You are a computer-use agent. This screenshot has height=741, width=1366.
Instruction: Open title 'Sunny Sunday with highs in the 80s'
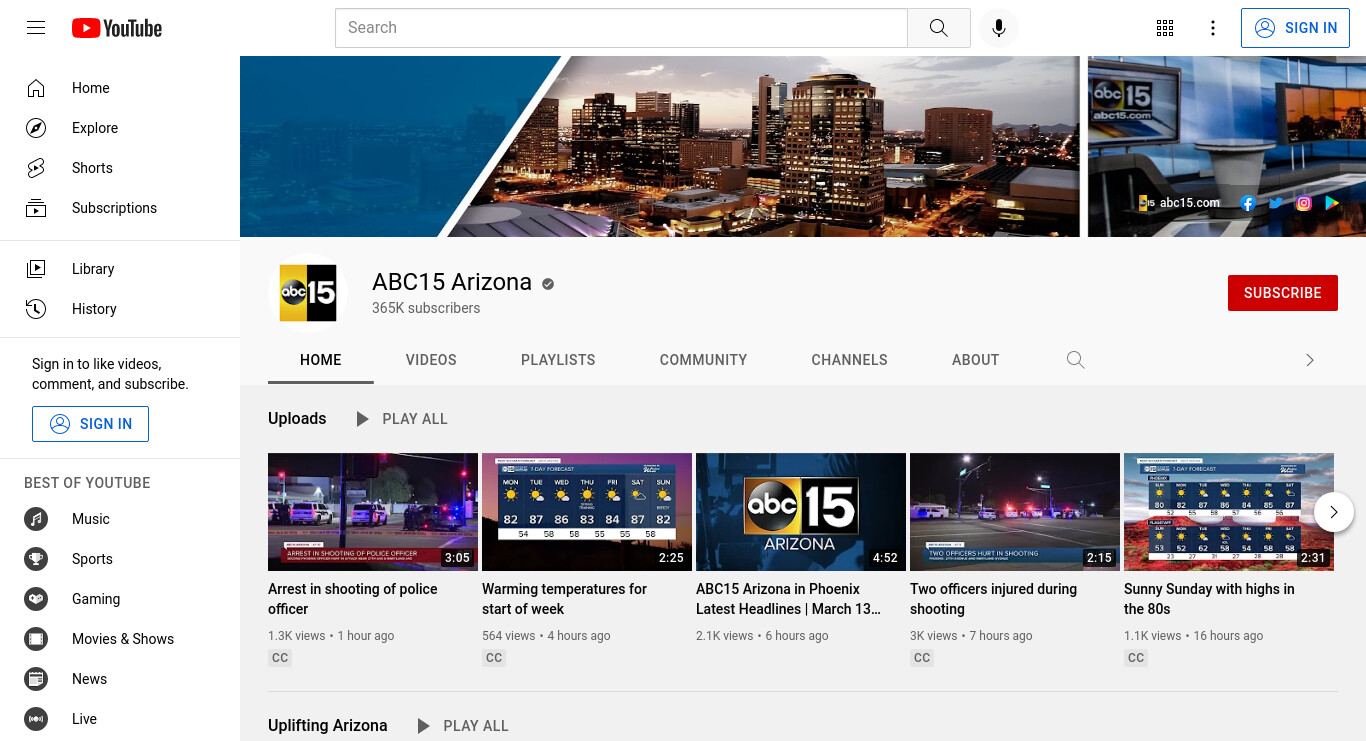pyautogui.click(x=1209, y=599)
